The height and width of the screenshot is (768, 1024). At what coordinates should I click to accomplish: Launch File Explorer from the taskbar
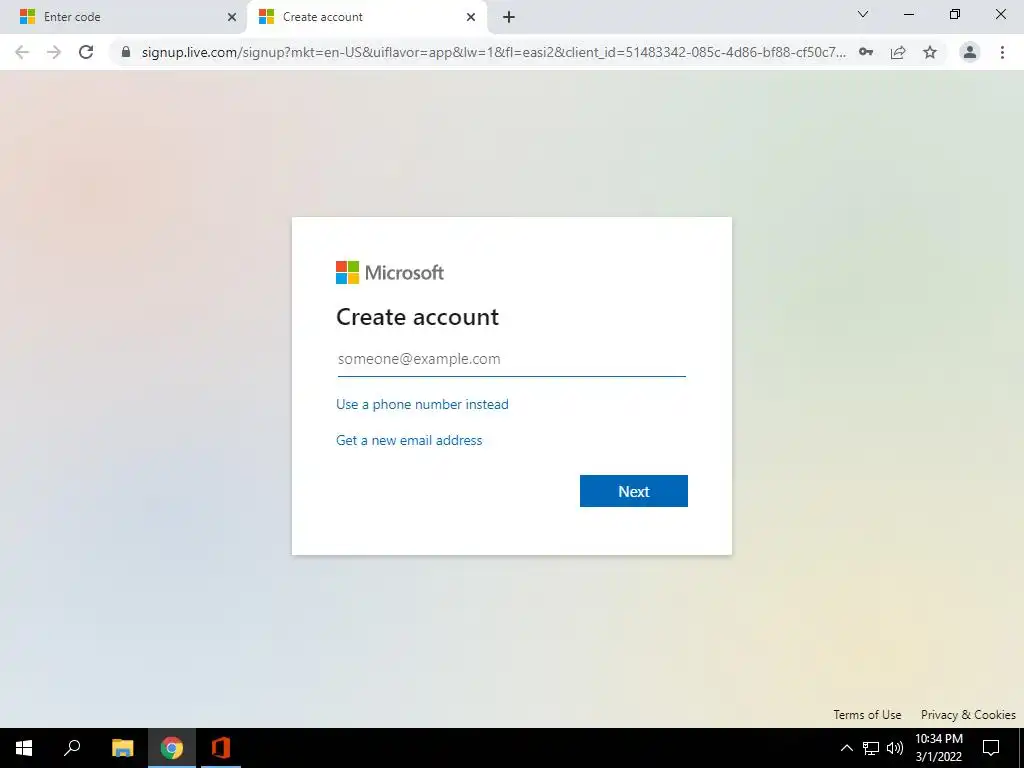[x=122, y=748]
